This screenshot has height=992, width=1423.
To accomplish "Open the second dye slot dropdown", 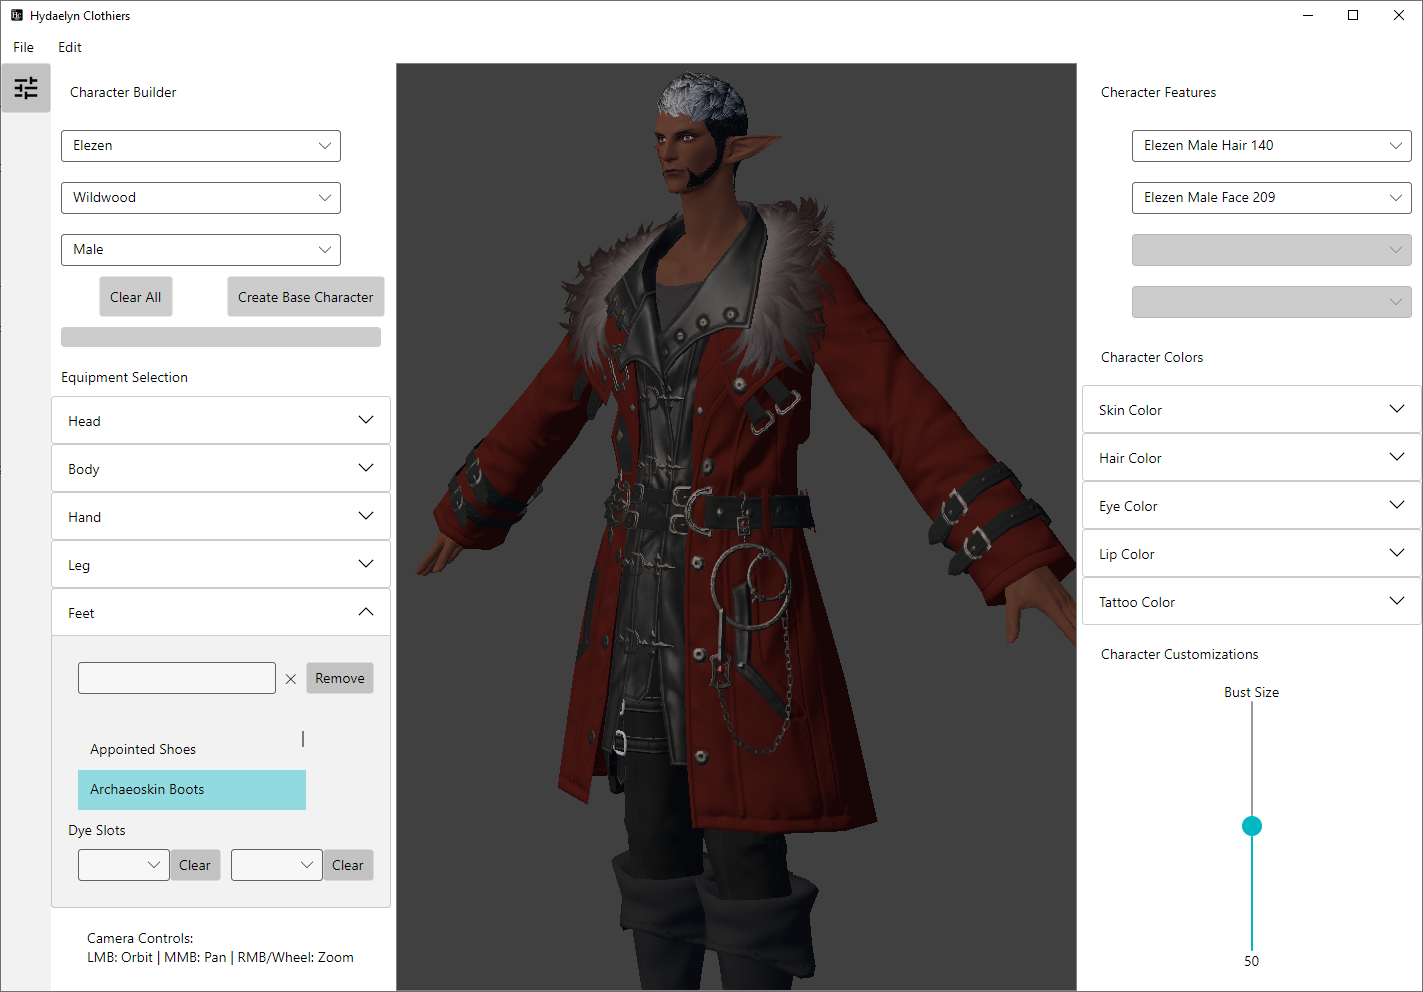I will 277,865.
